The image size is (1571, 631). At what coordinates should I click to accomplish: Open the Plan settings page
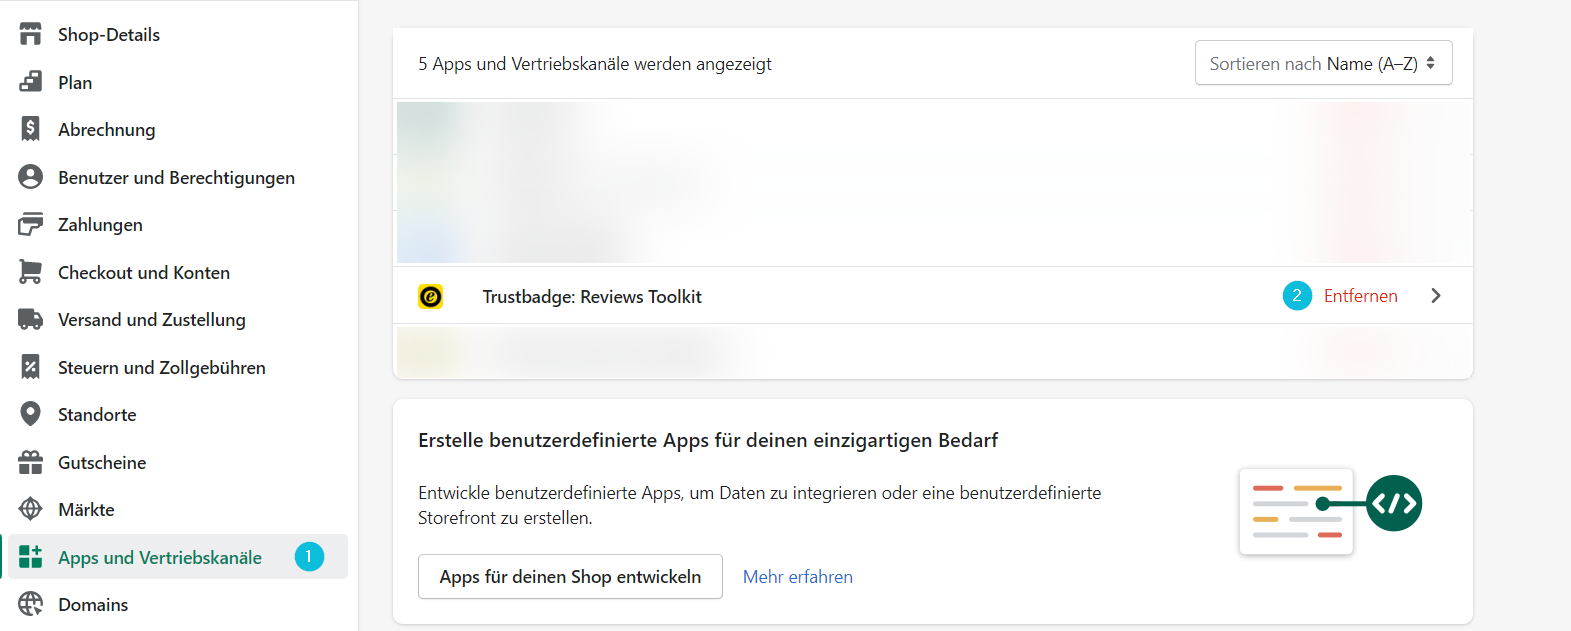pos(75,83)
